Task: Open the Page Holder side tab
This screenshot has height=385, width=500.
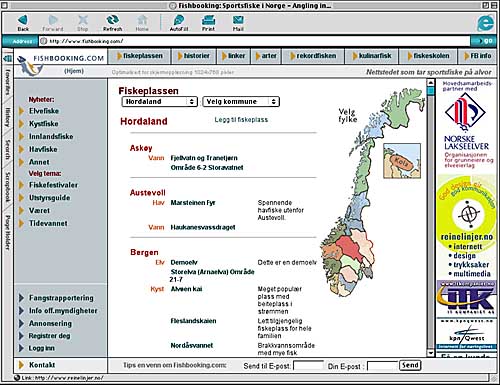Action: click(8, 232)
